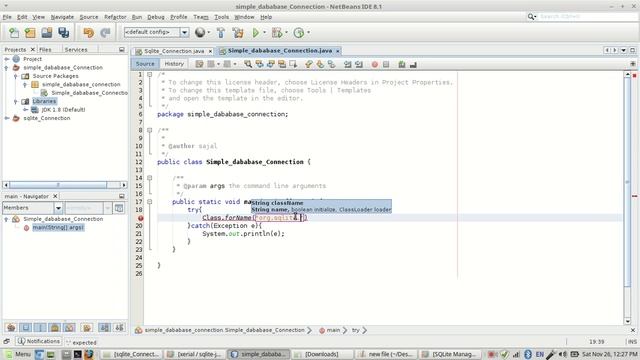Click red Start Macro Recording icon
The image size is (640, 360).
(x=375, y=64)
